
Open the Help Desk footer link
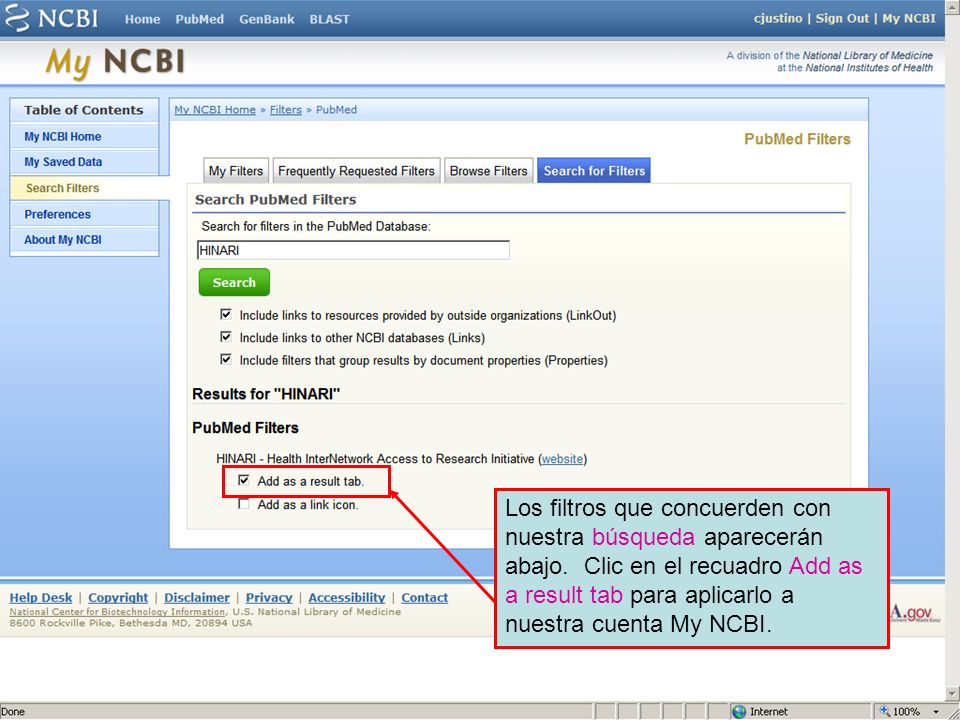pos(40,598)
